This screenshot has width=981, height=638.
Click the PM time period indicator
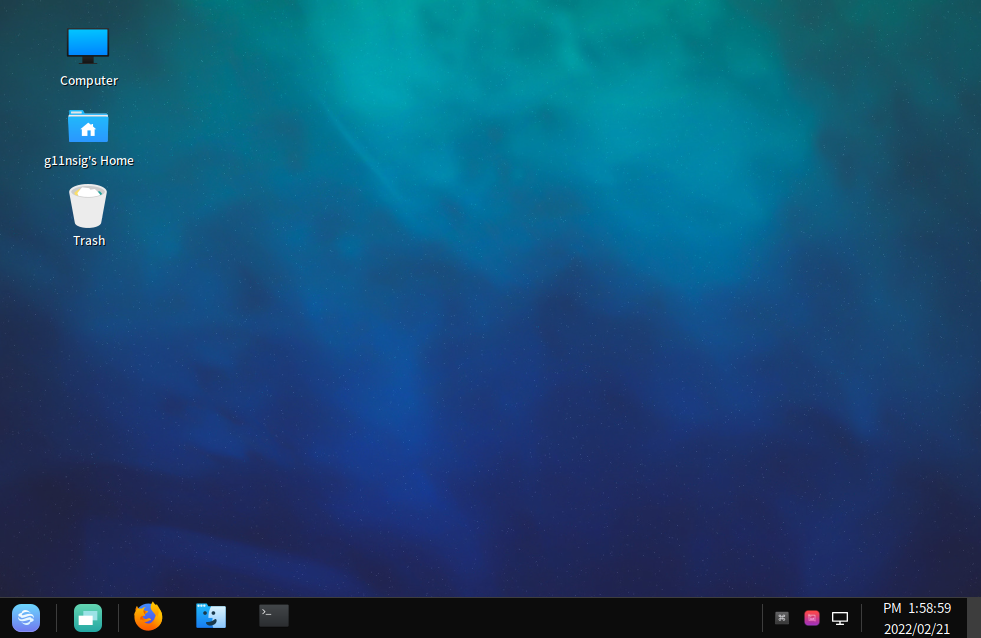pos(890,607)
